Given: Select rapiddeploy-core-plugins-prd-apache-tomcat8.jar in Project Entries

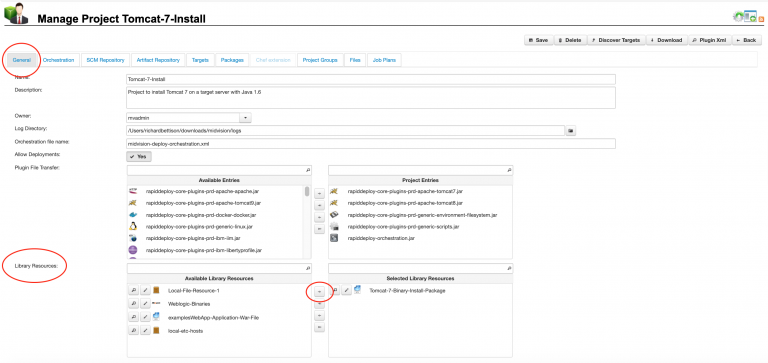Looking at the screenshot, I should tap(405, 203).
